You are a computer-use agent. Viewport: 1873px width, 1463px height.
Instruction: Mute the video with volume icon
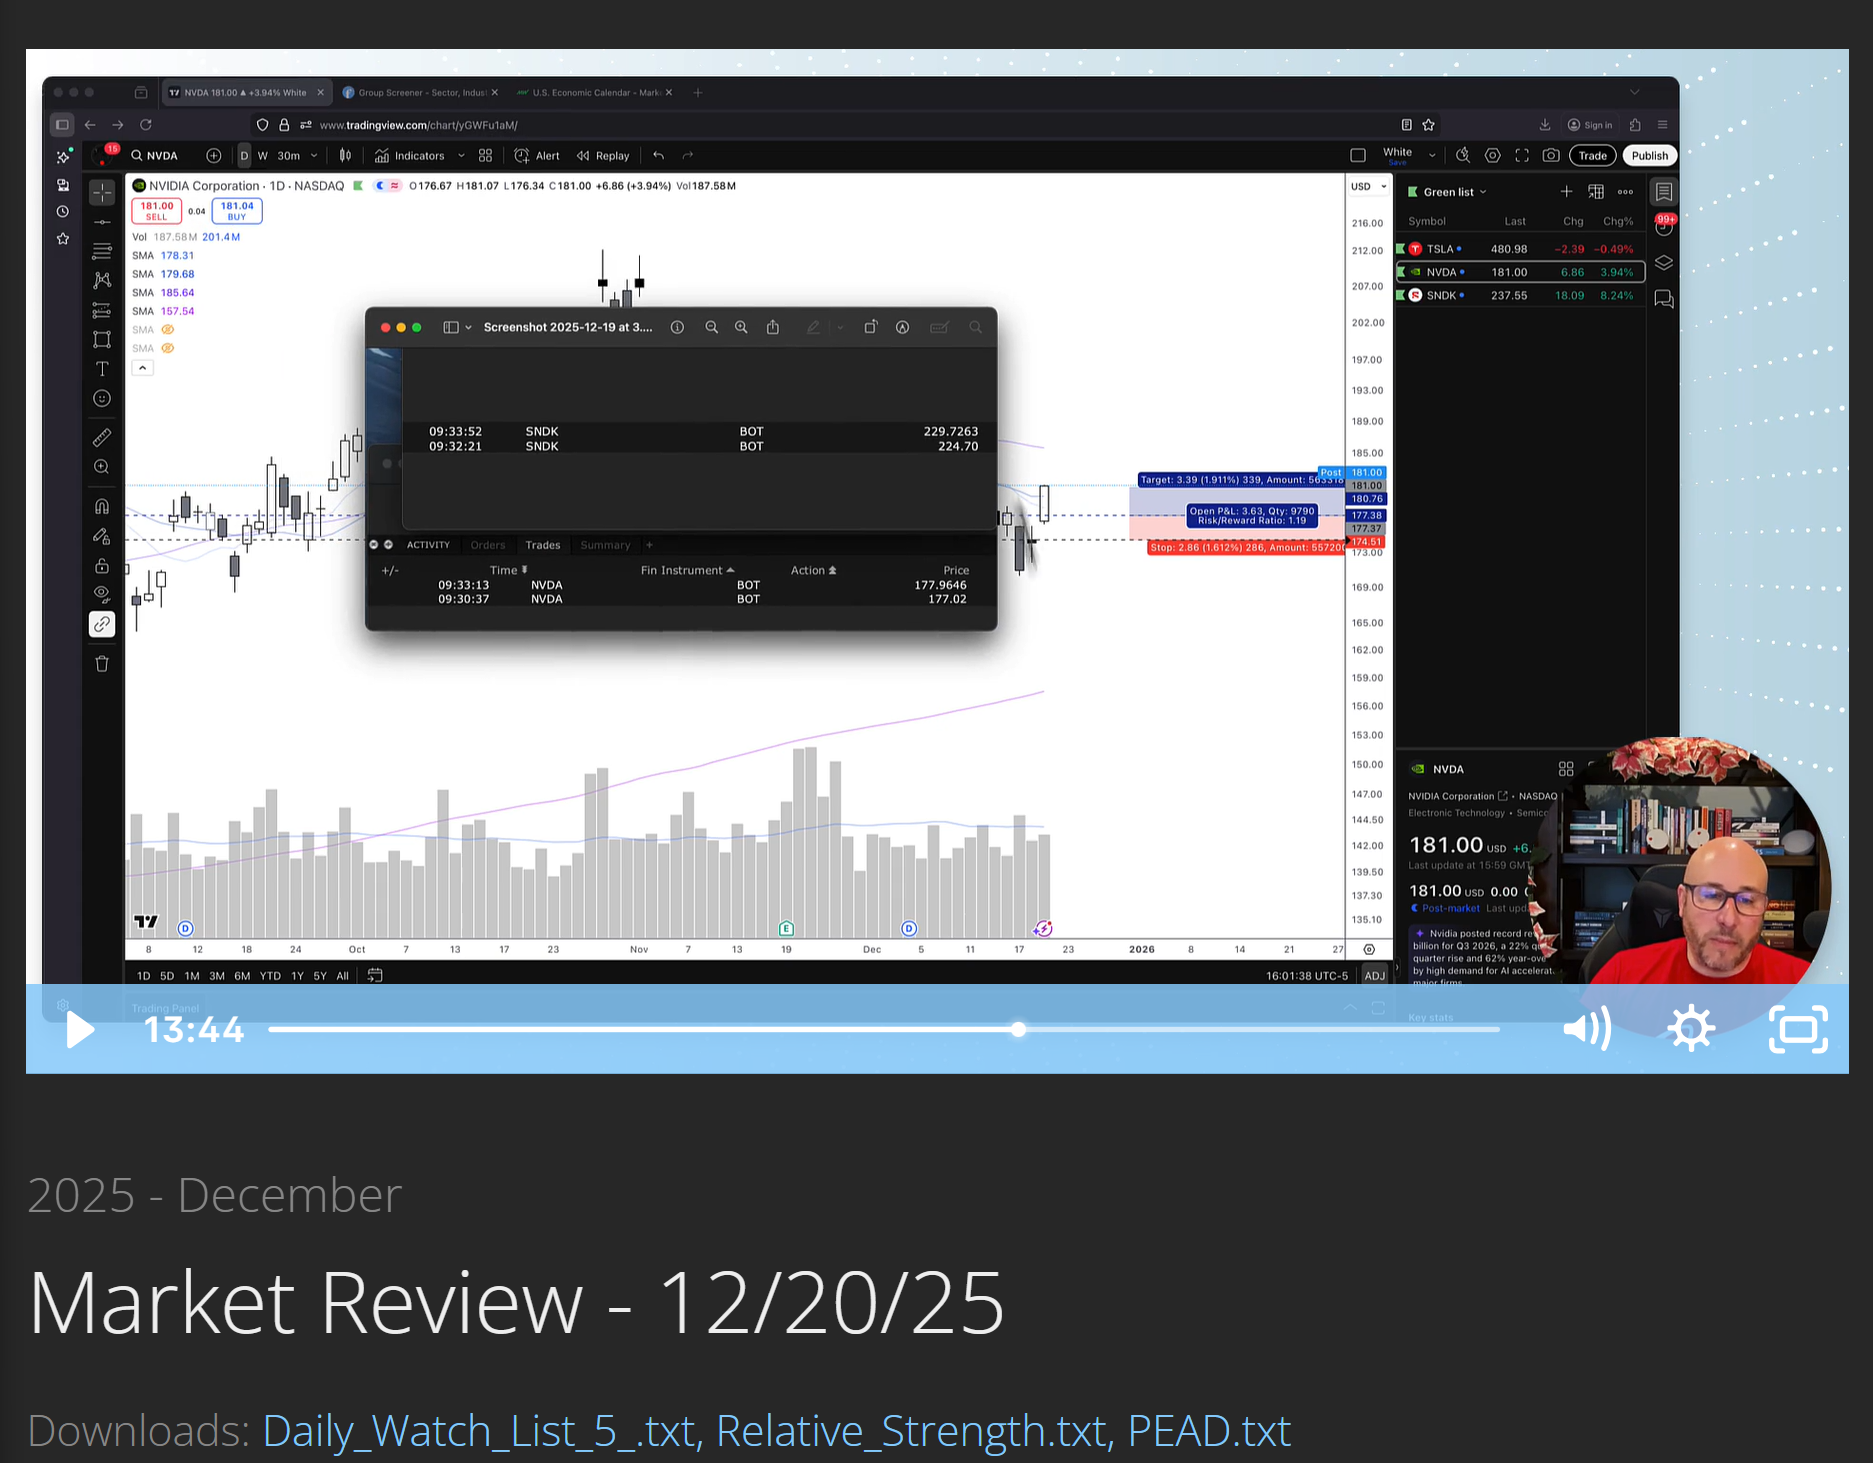pyautogui.click(x=1588, y=1029)
